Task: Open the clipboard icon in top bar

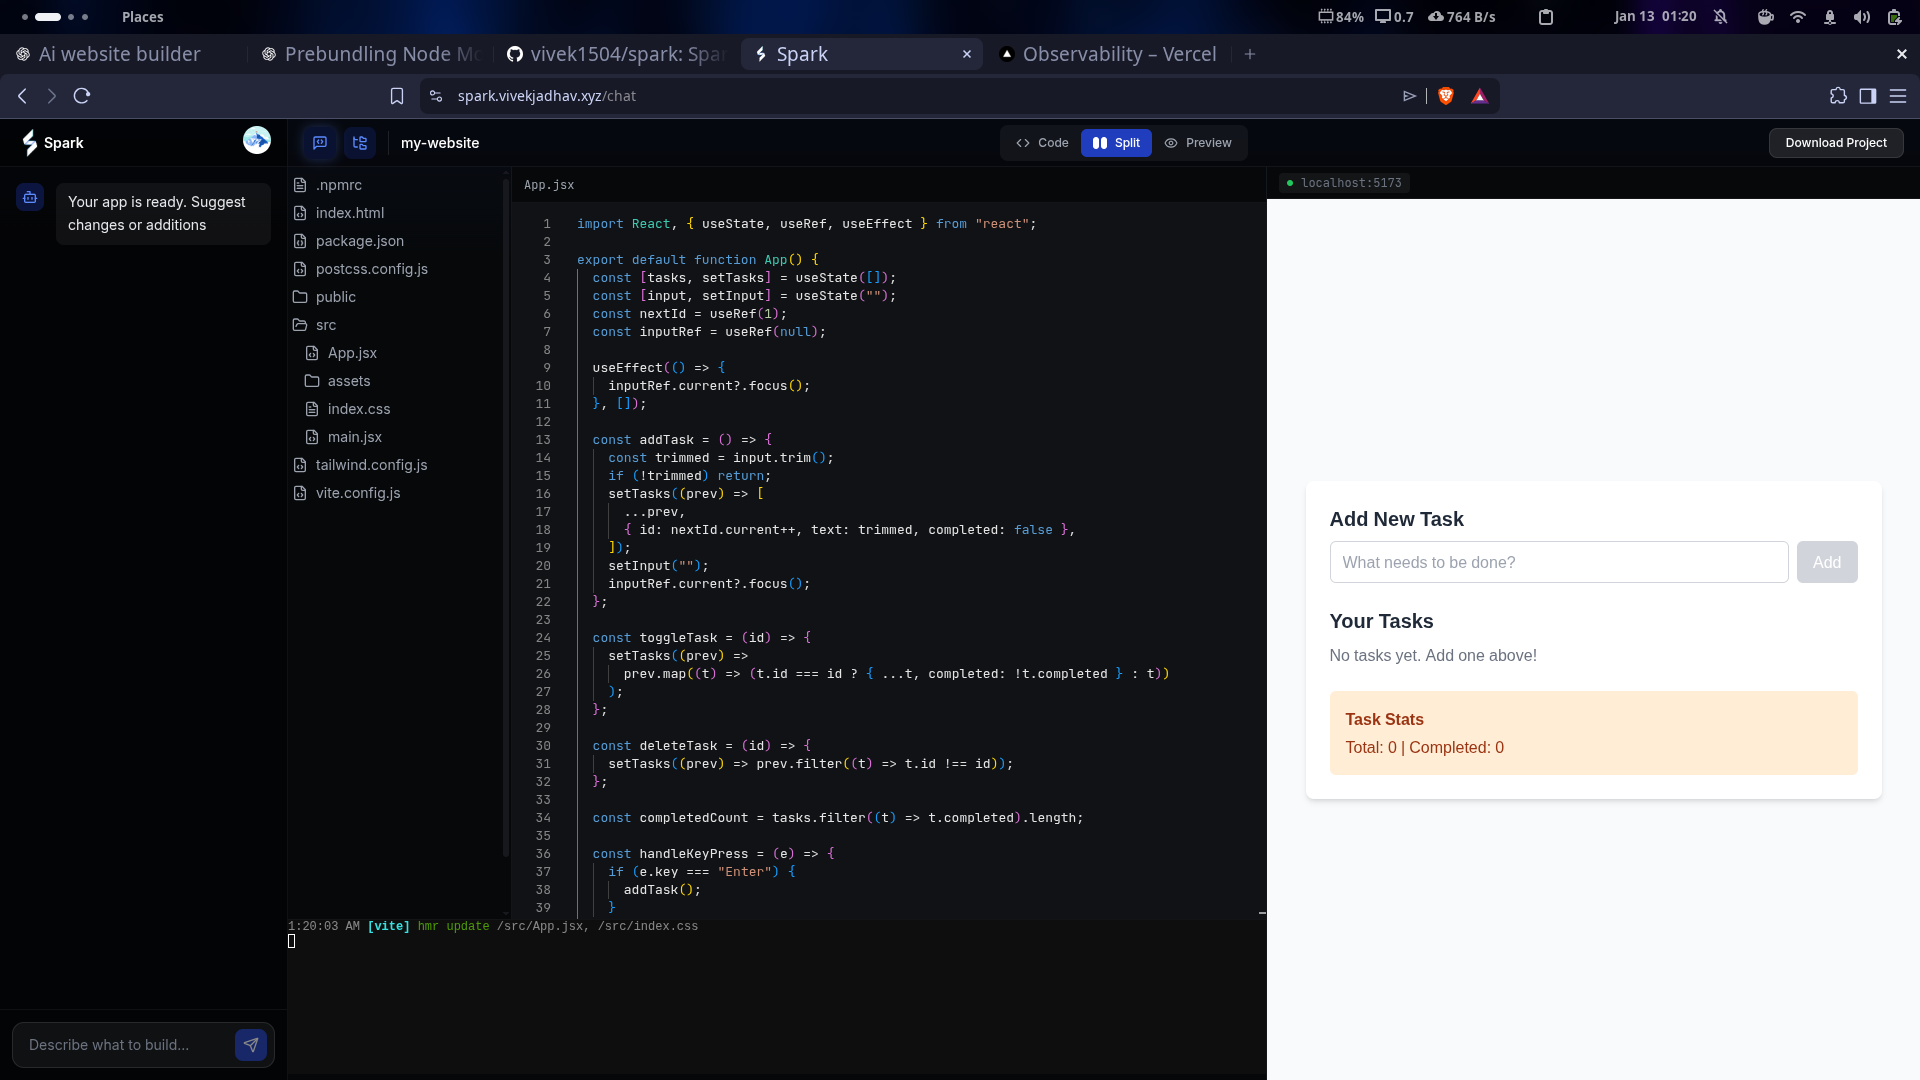Action: click(x=1546, y=17)
